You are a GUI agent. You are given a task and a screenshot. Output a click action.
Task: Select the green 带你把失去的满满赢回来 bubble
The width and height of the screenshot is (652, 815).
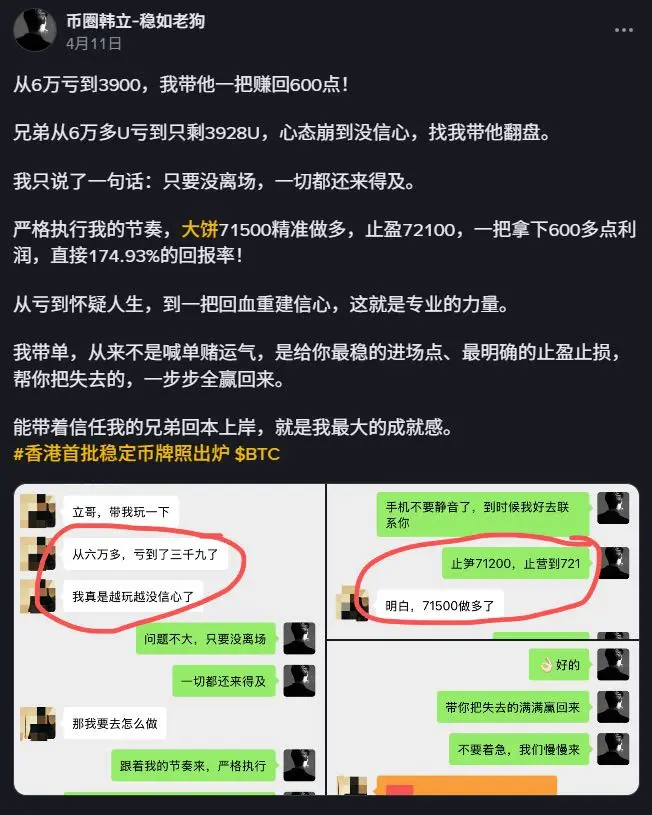point(512,707)
